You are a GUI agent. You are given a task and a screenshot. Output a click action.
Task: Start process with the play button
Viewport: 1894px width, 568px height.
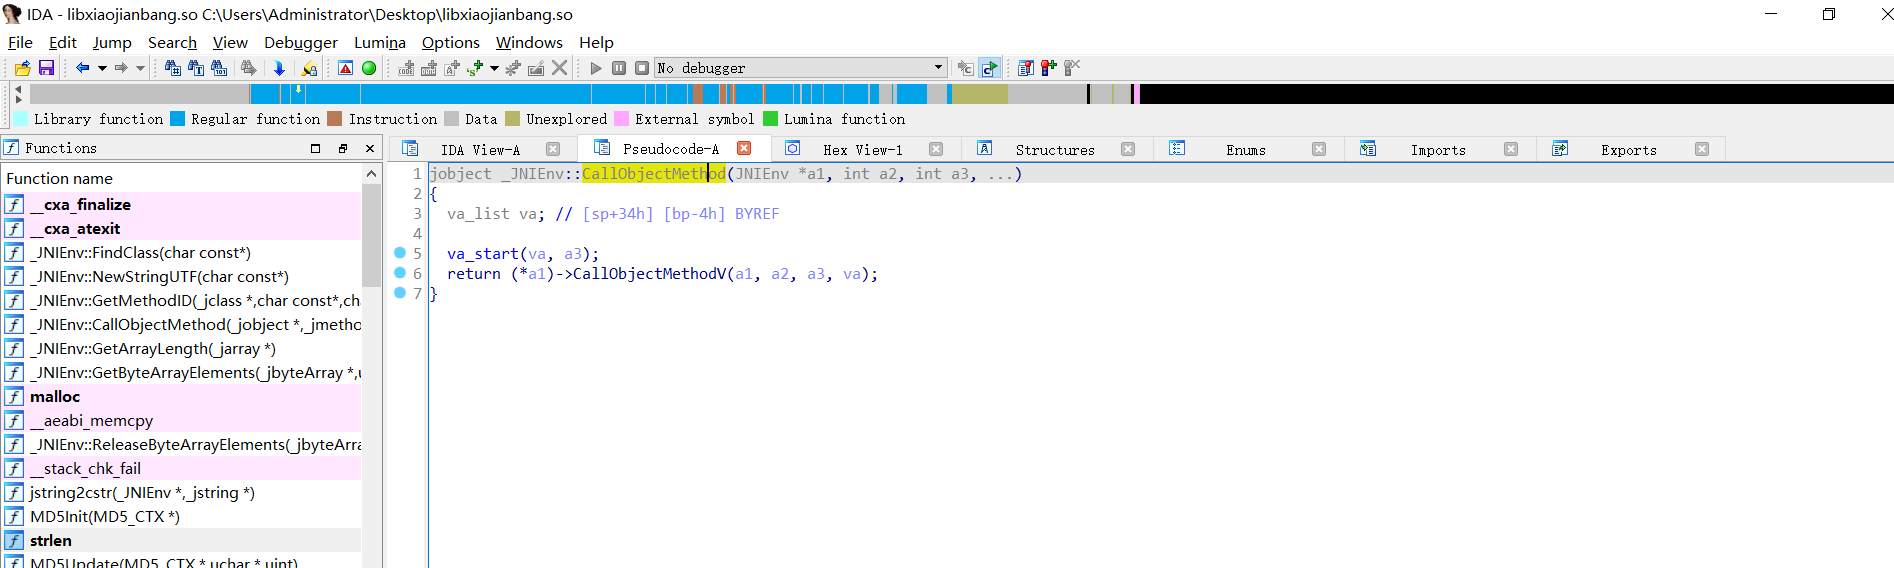[x=596, y=68]
